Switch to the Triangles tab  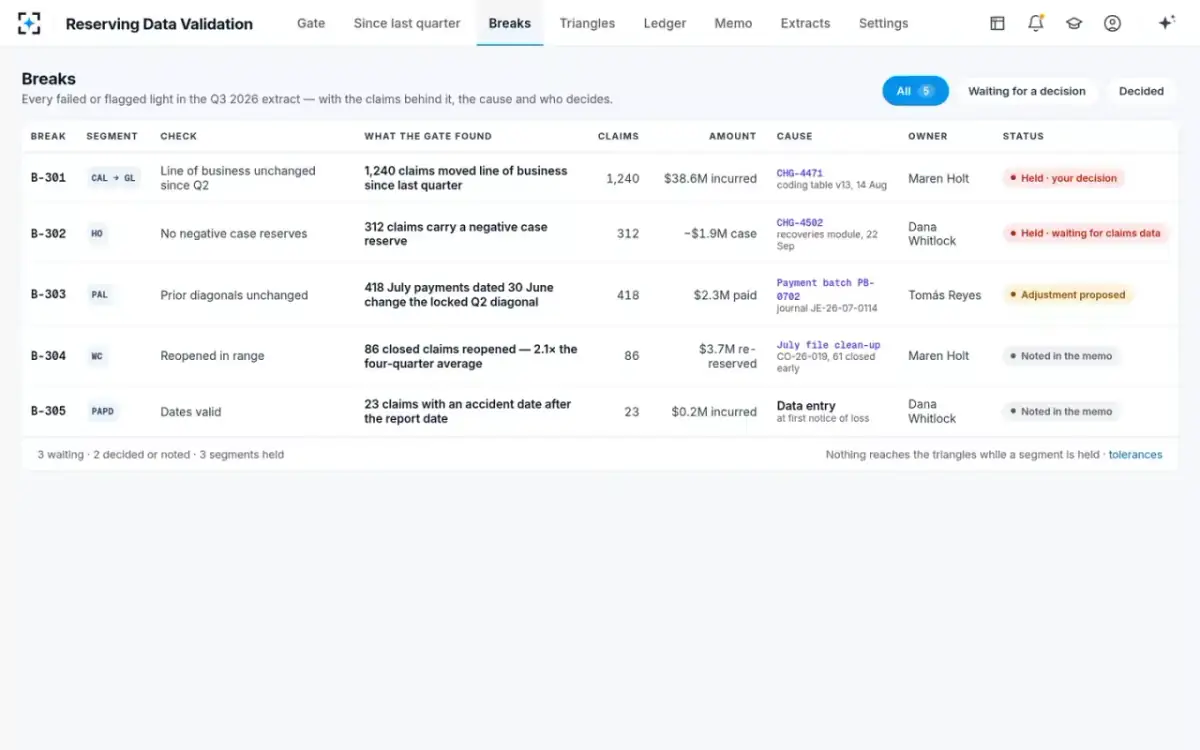pos(587,23)
